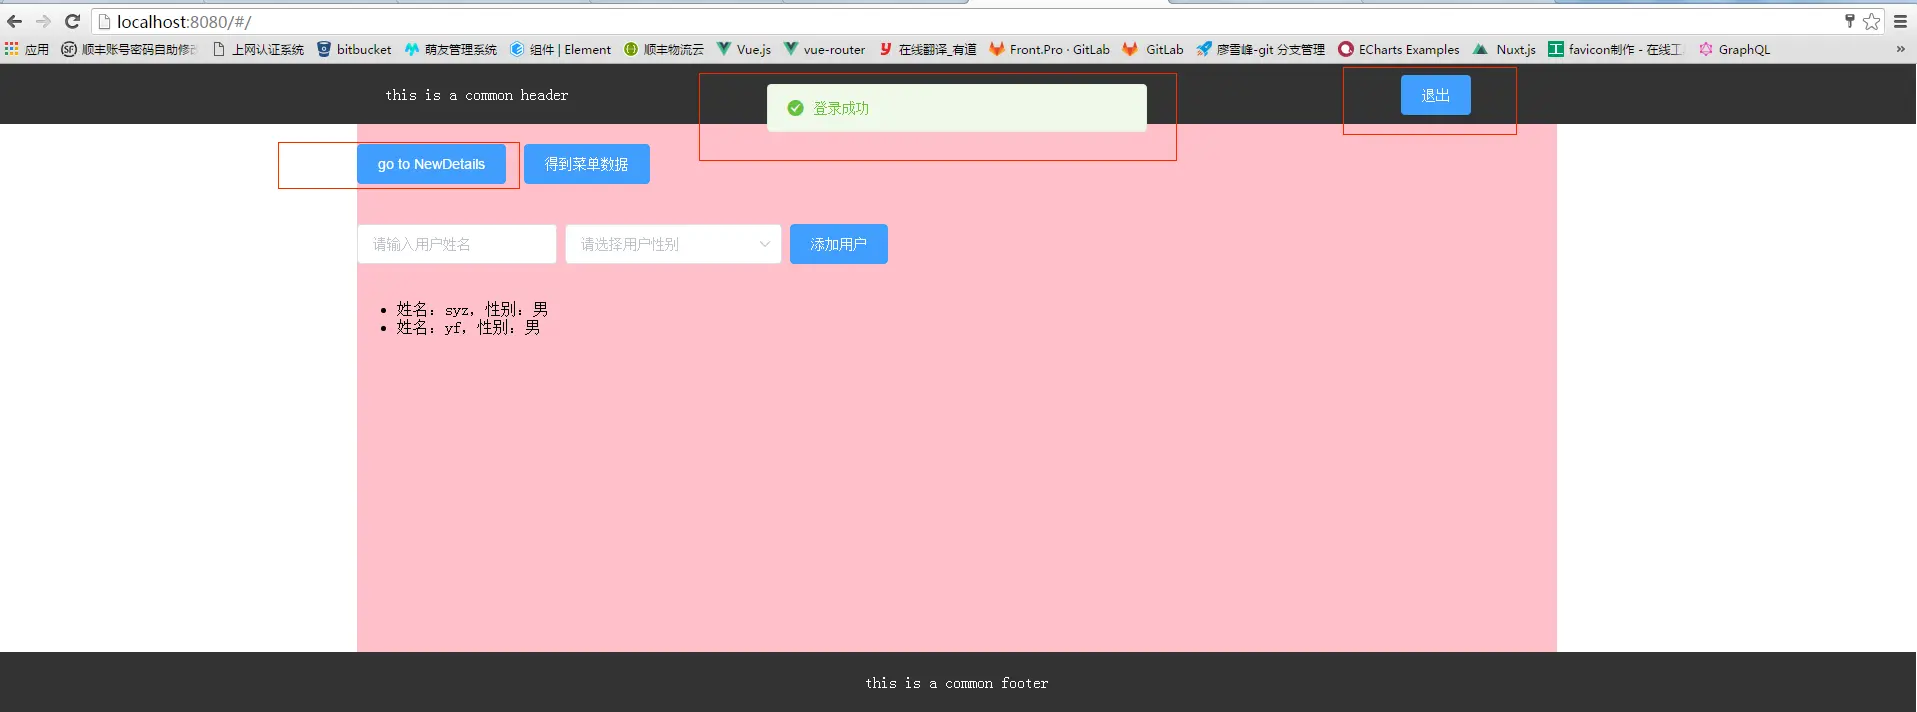Open the 请选择用户性别 dropdown
The height and width of the screenshot is (712, 1917).
[x=673, y=244]
